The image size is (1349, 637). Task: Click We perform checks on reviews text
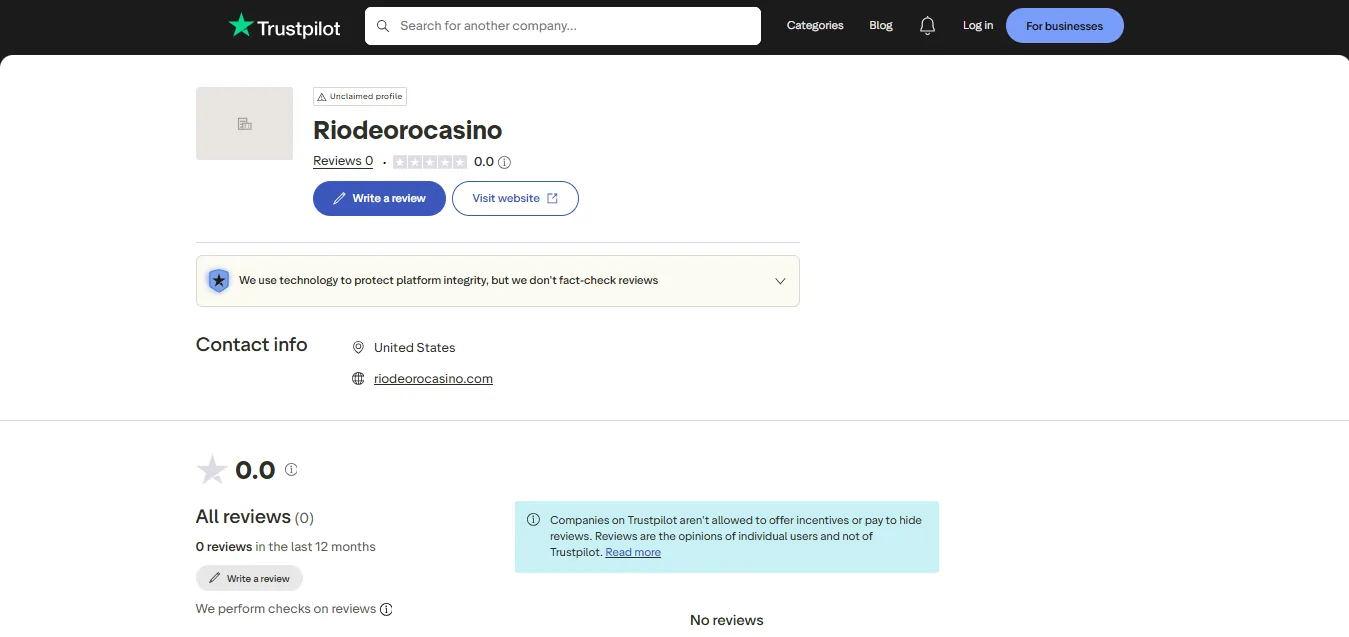click(286, 609)
